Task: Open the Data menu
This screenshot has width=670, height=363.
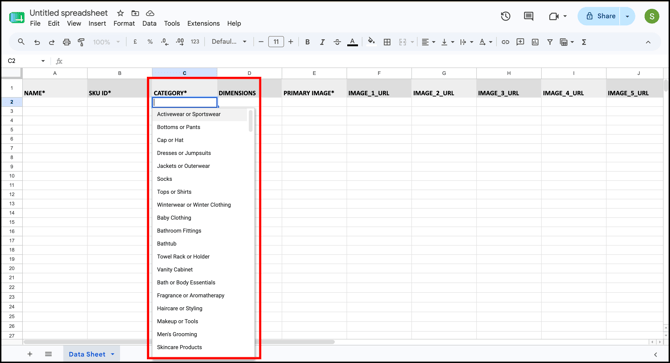Action: point(149,23)
